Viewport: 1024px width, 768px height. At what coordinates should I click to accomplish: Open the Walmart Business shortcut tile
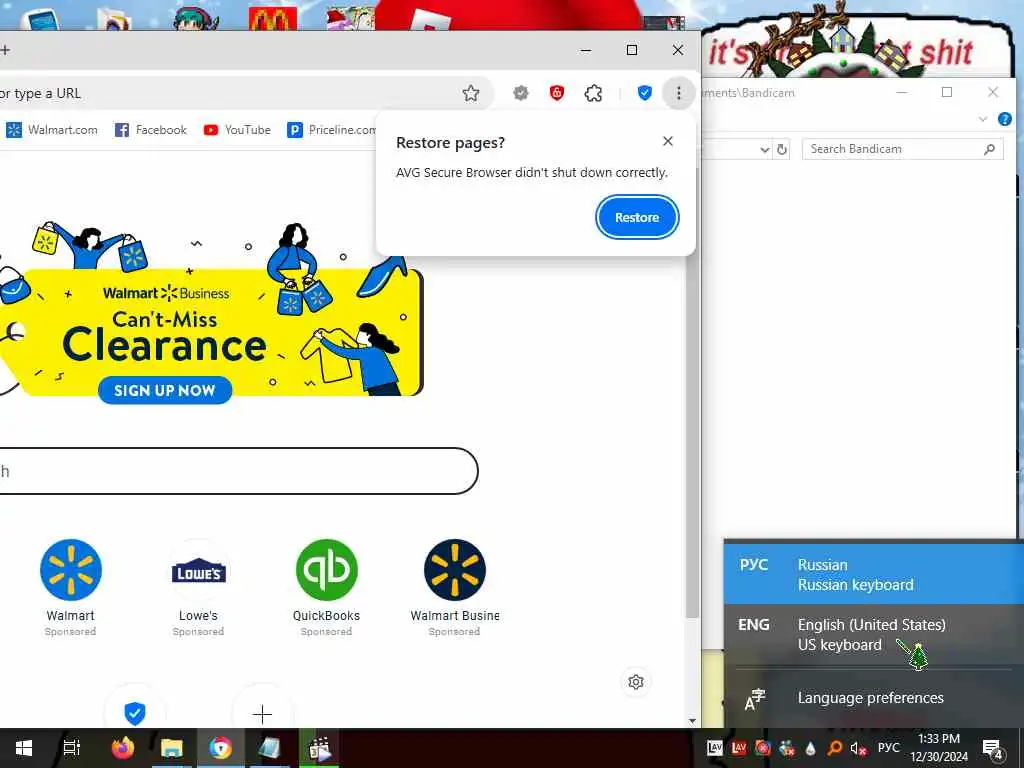coord(455,587)
